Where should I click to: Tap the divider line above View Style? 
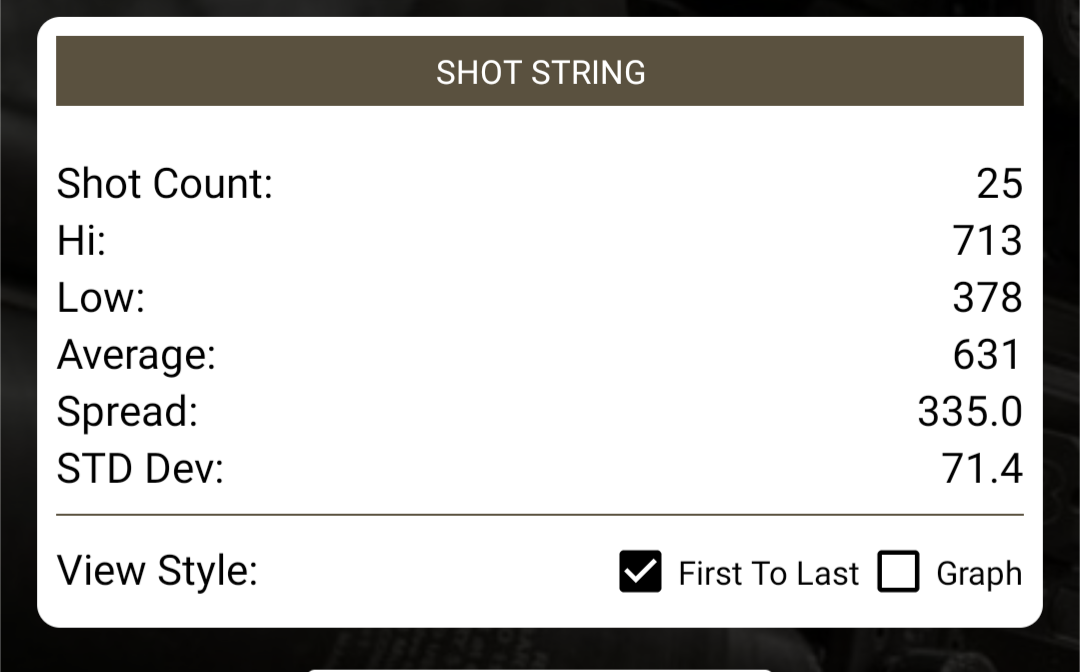(x=540, y=514)
